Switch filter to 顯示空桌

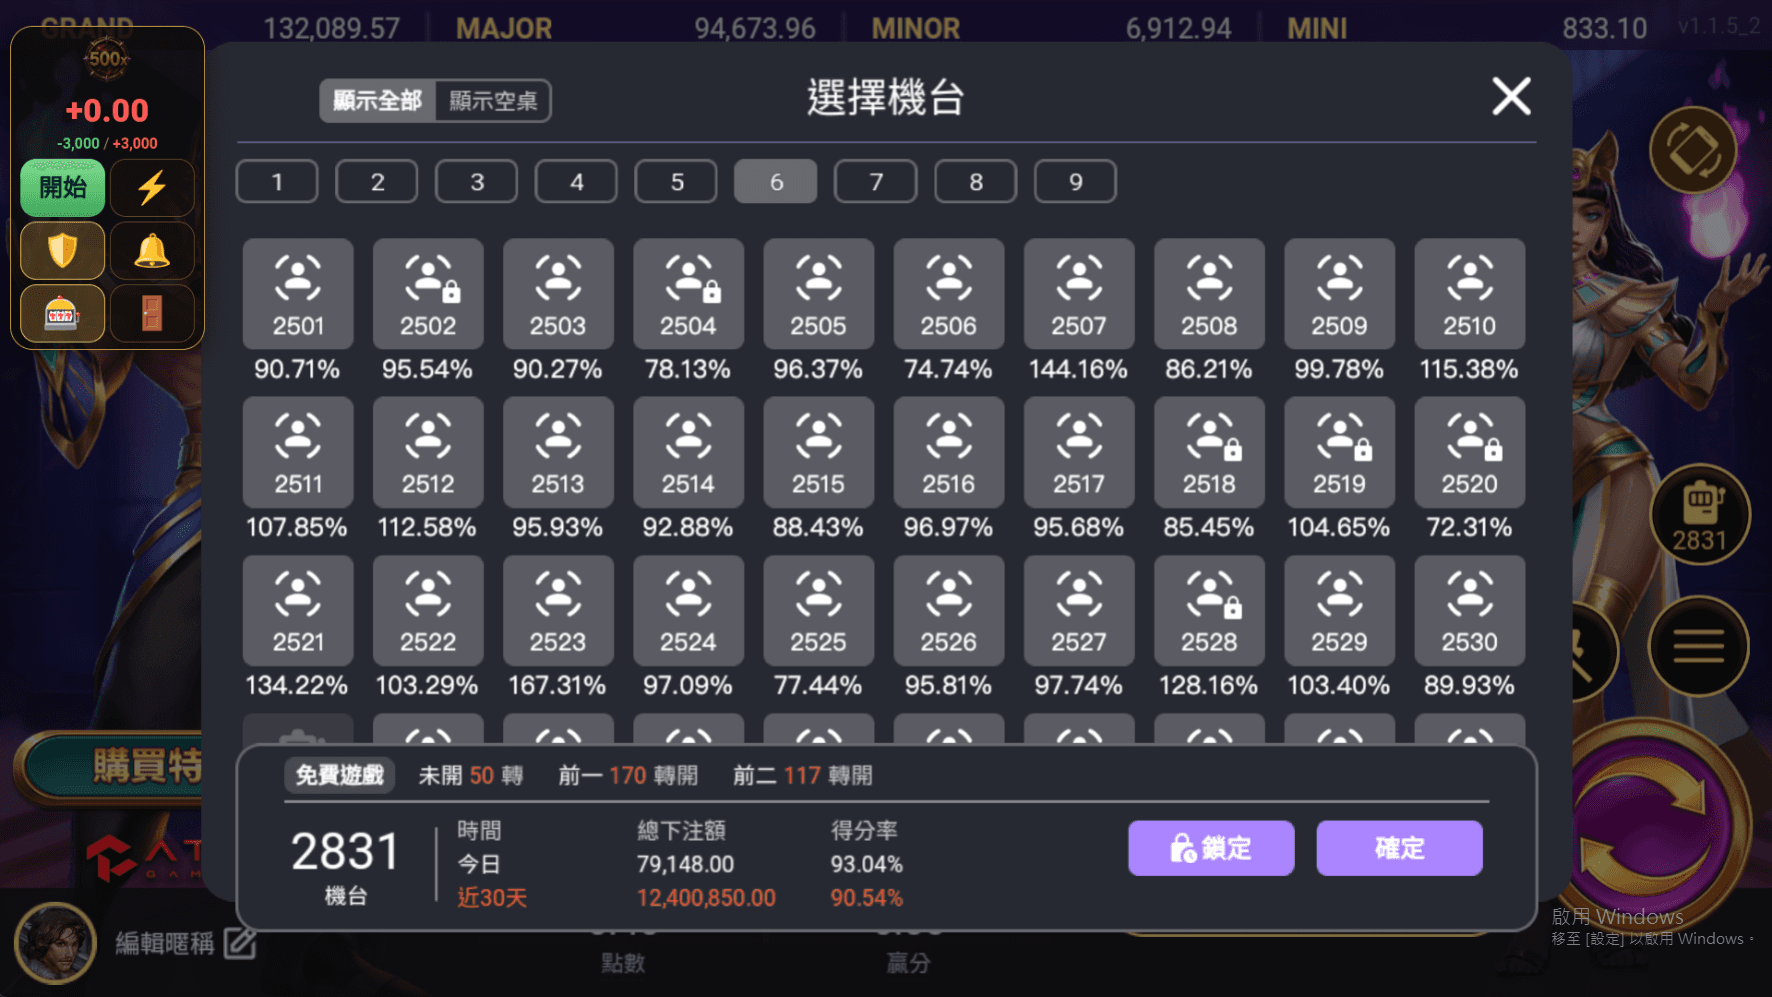(493, 101)
